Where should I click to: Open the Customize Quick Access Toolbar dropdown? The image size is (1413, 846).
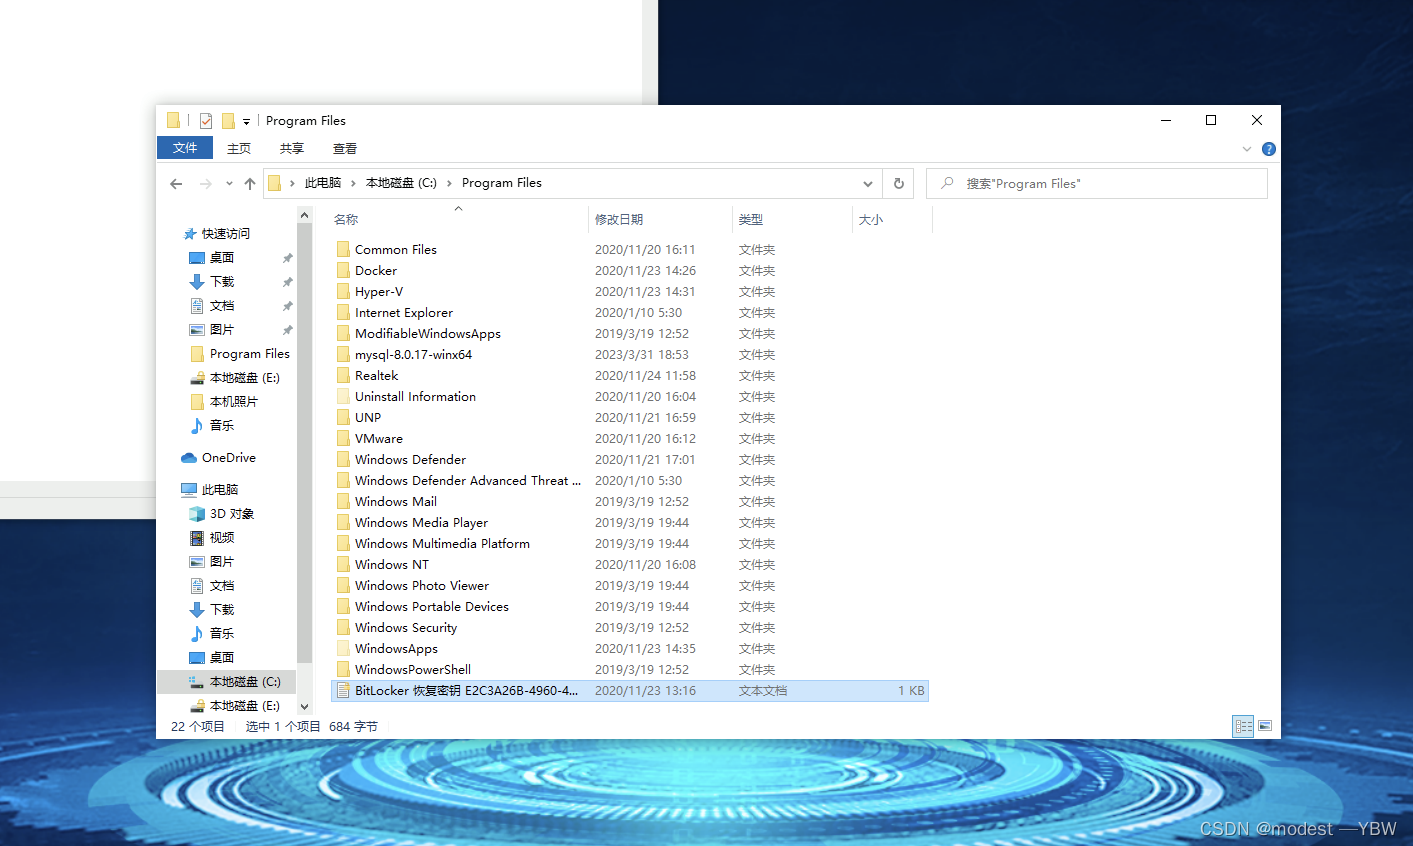[246, 122]
